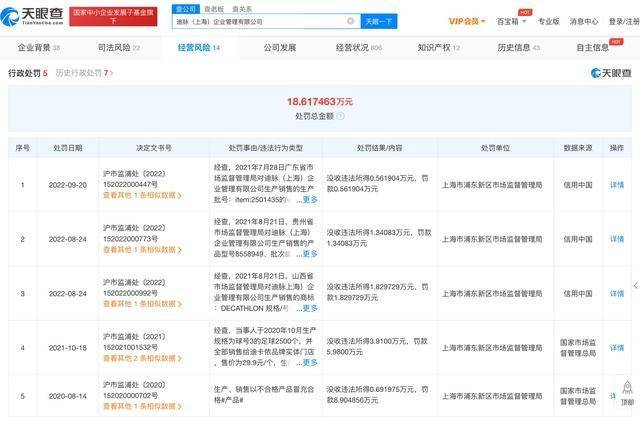640x425 pixels.
Task: Click penalty result 1.34083万元 cell
Action: click(x=379, y=238)
